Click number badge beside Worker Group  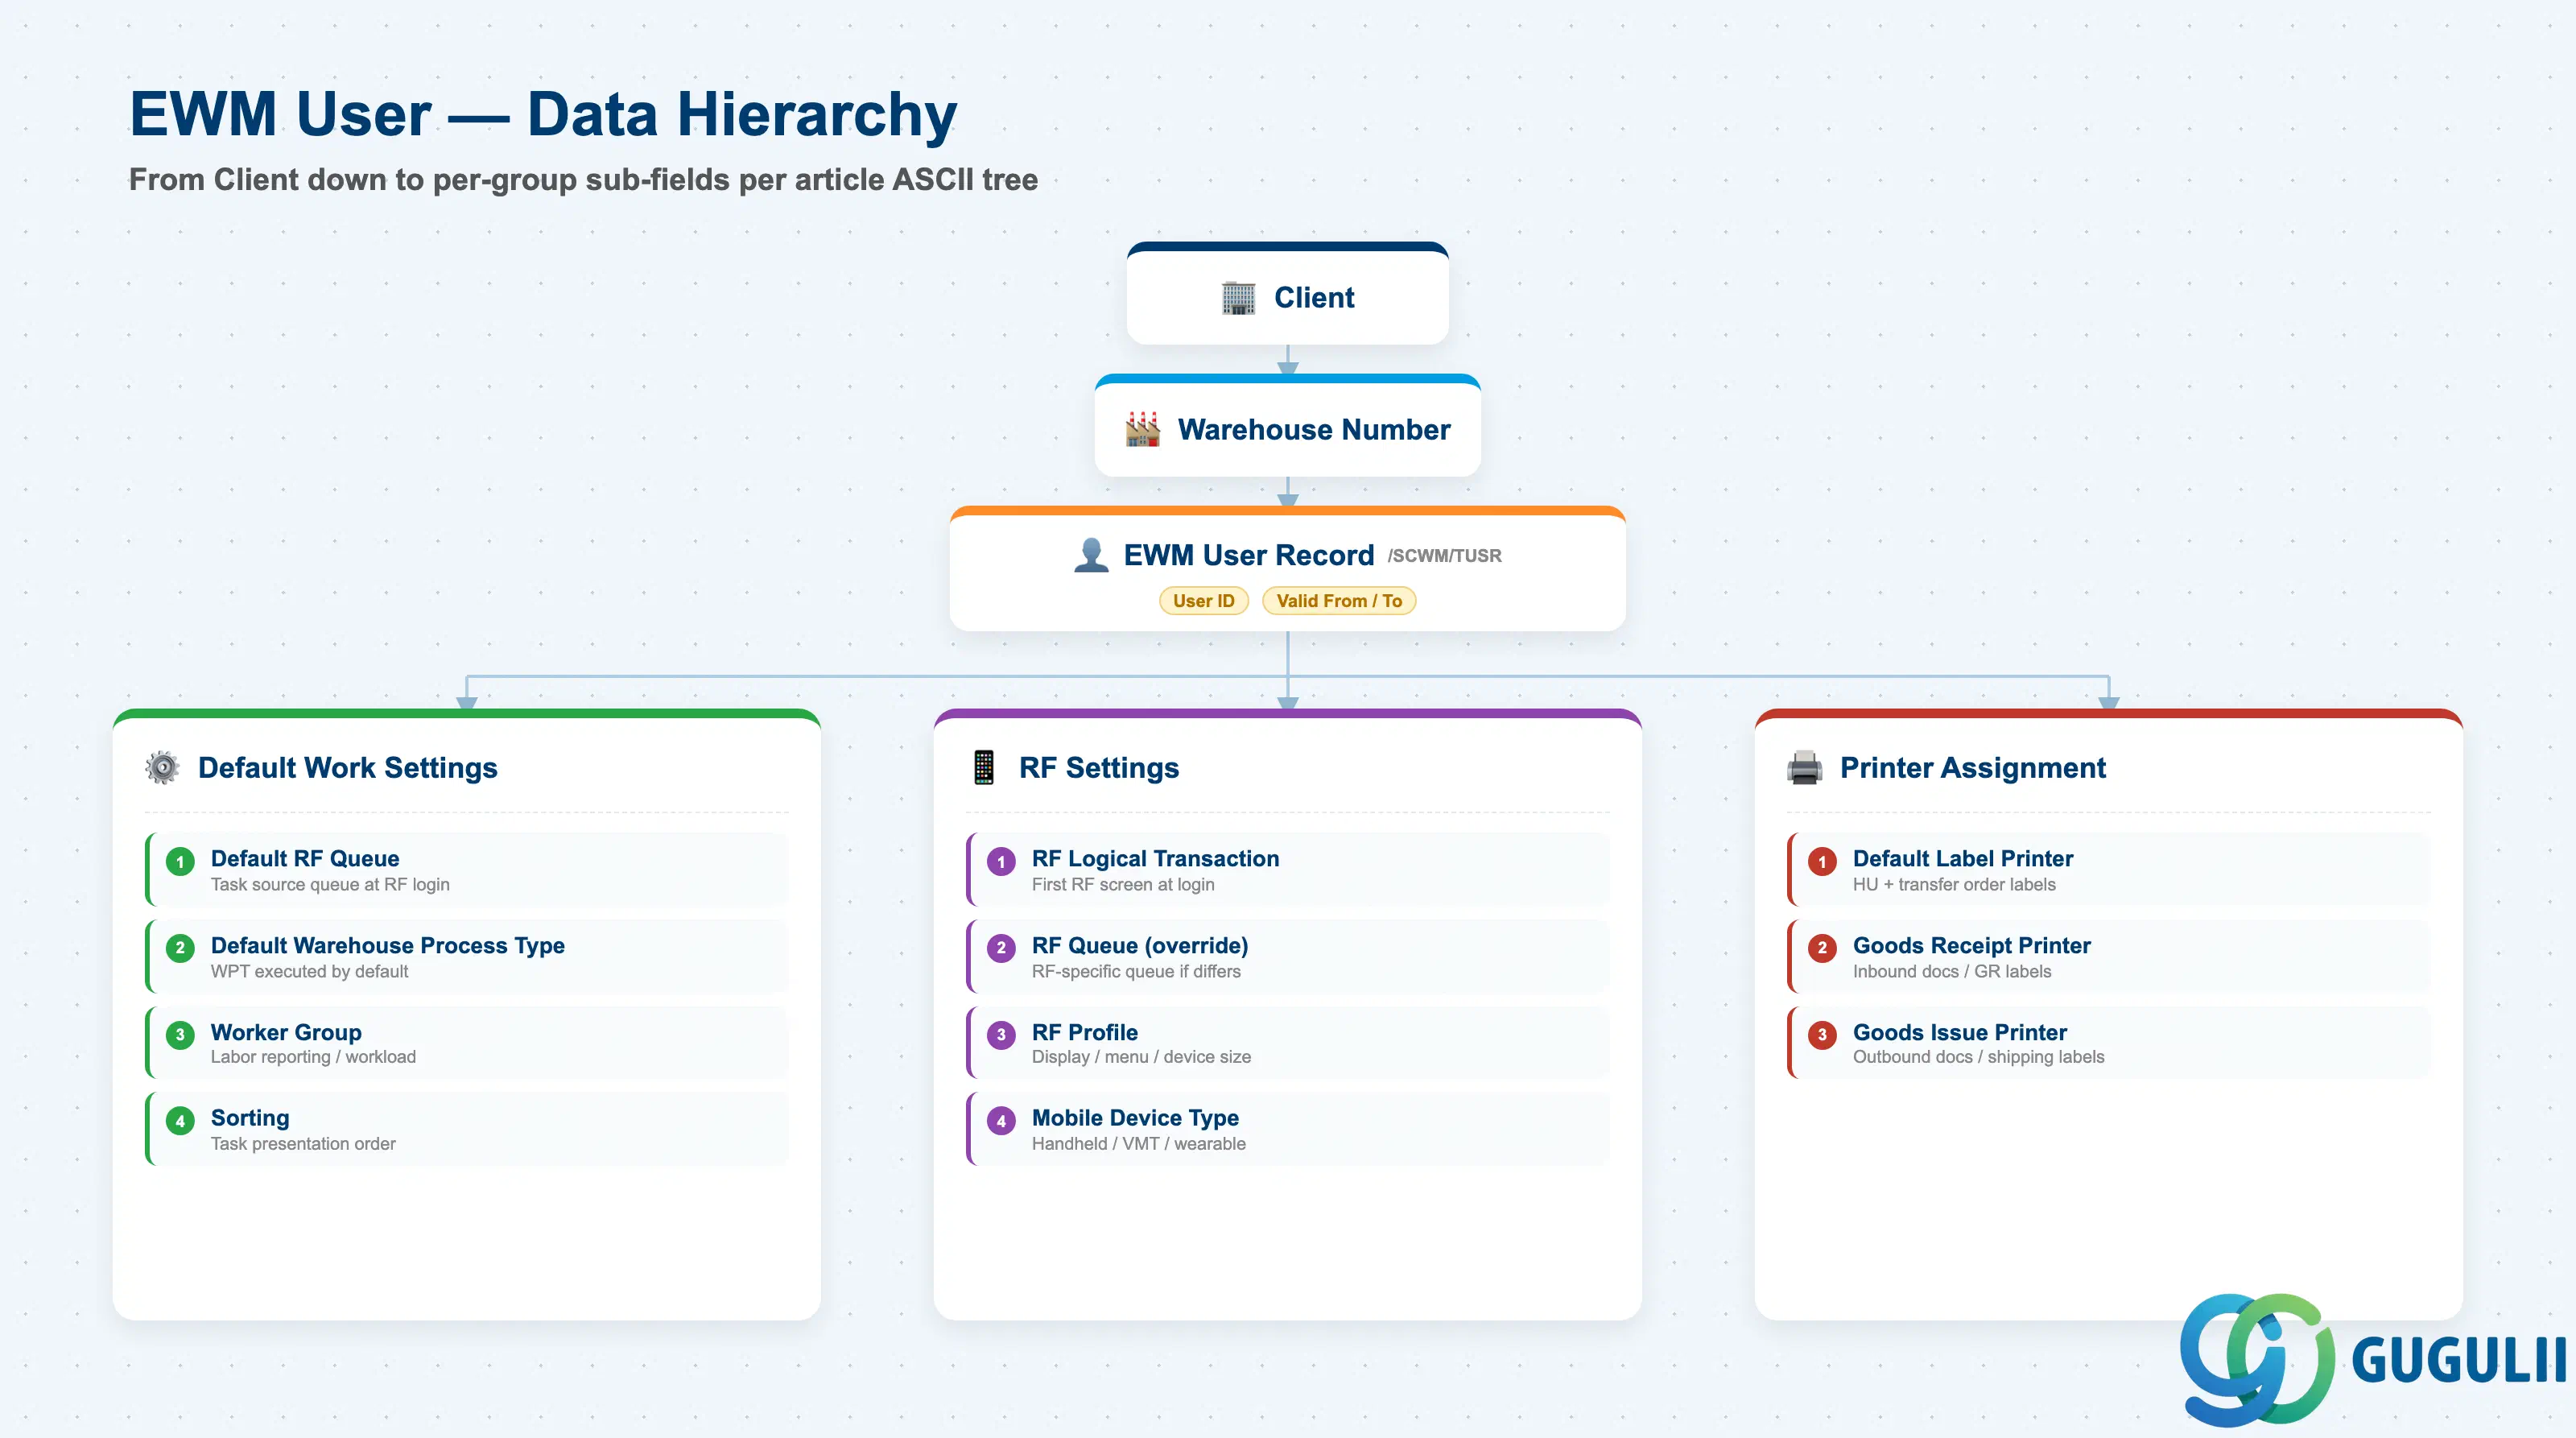[x=180, y=1035]
